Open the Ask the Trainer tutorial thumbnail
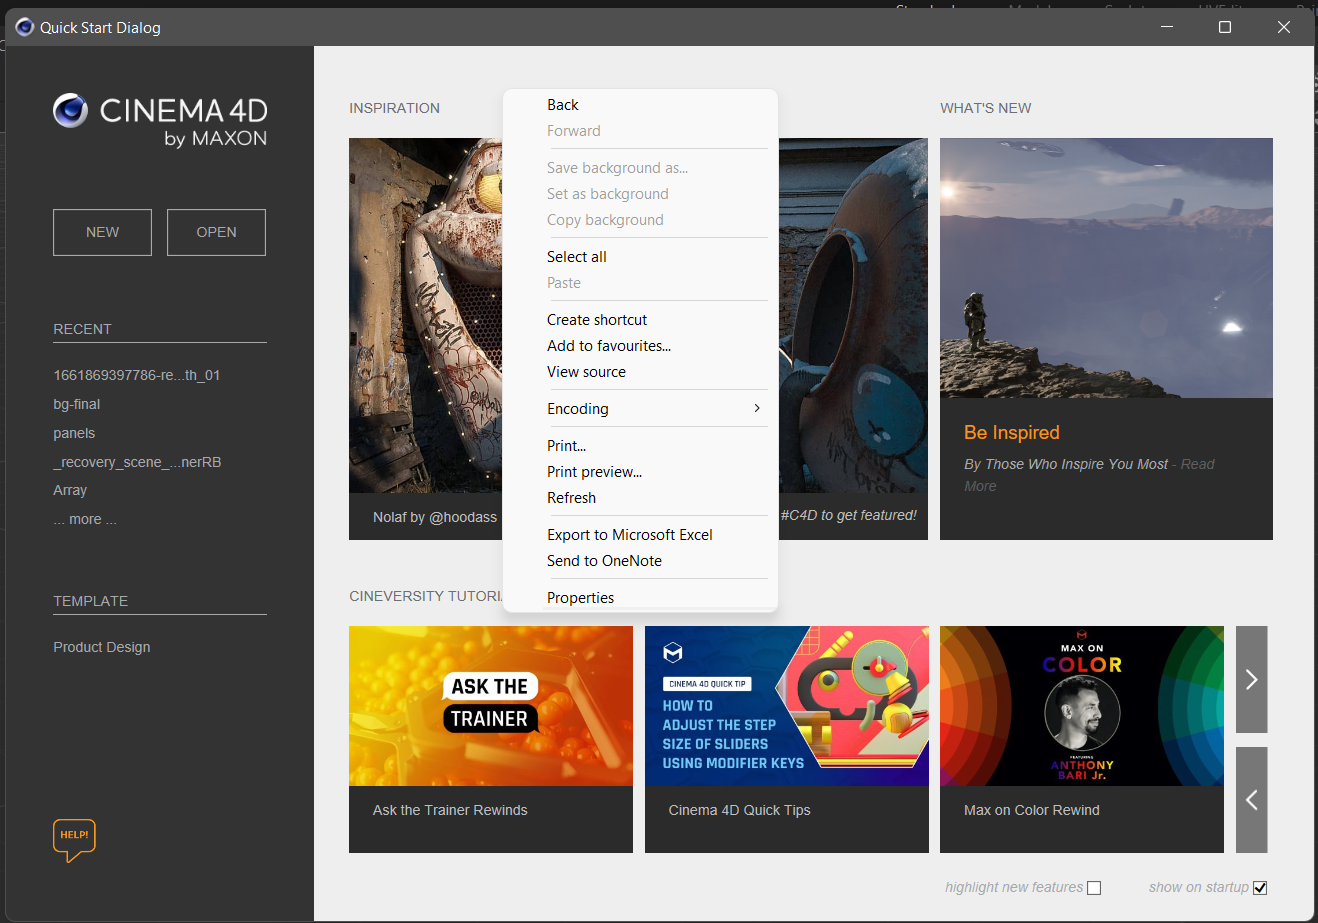The width and height of the screenshot is (1318, 923). click(491, 706)
